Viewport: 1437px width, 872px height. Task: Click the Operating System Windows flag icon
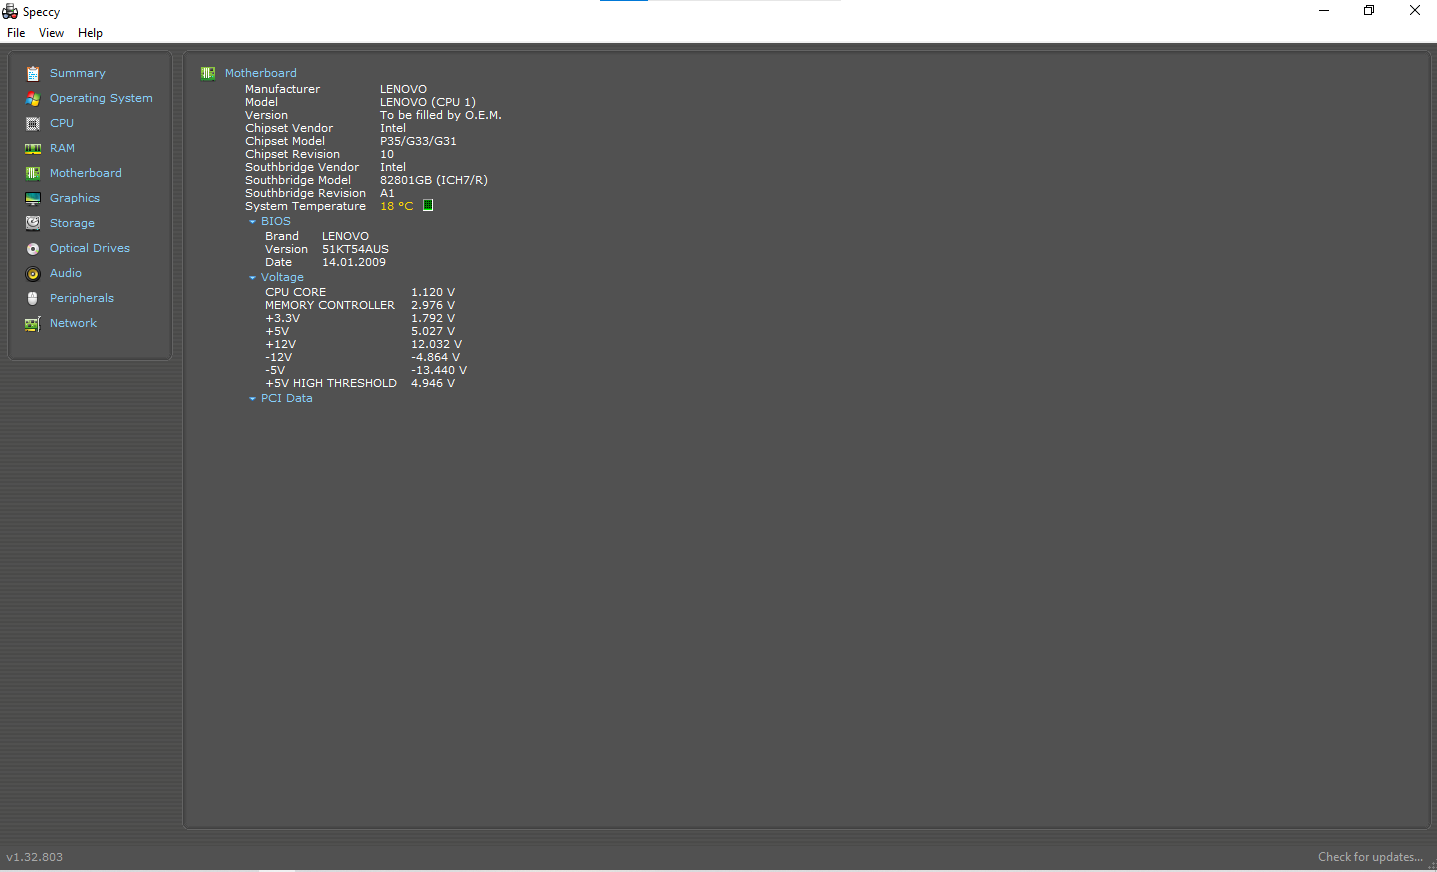click(33, 99)
